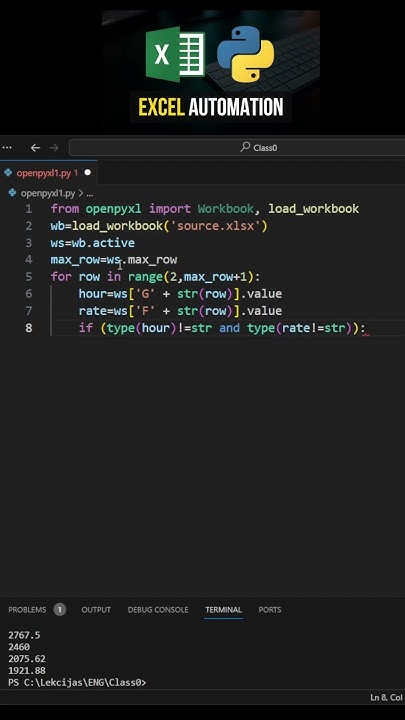
Task: Select the openpyxl1.py editor tab
Action: click(48, 173)
